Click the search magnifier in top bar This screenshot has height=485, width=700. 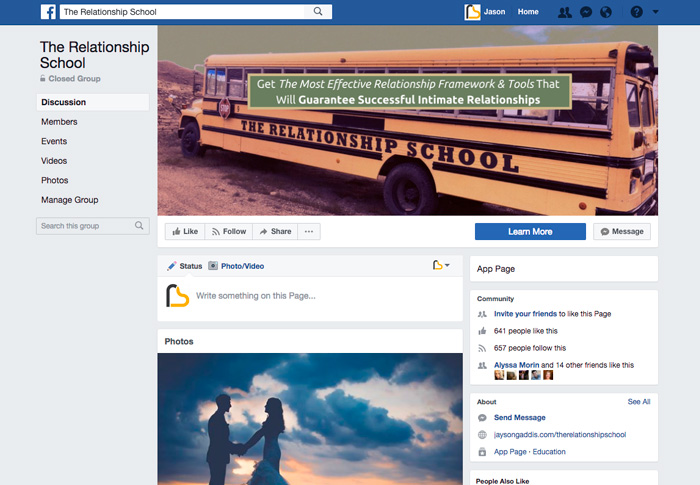pyautogui.click(x=318, y=12)
